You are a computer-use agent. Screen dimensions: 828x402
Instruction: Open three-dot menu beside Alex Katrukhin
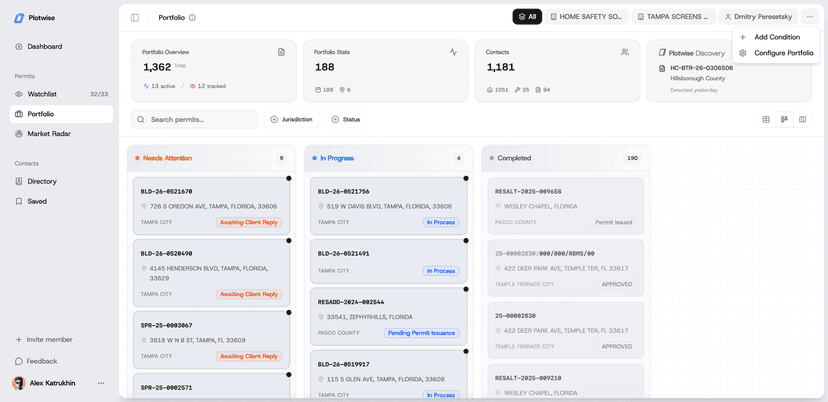pyautogui.click(x=101, y=383)
